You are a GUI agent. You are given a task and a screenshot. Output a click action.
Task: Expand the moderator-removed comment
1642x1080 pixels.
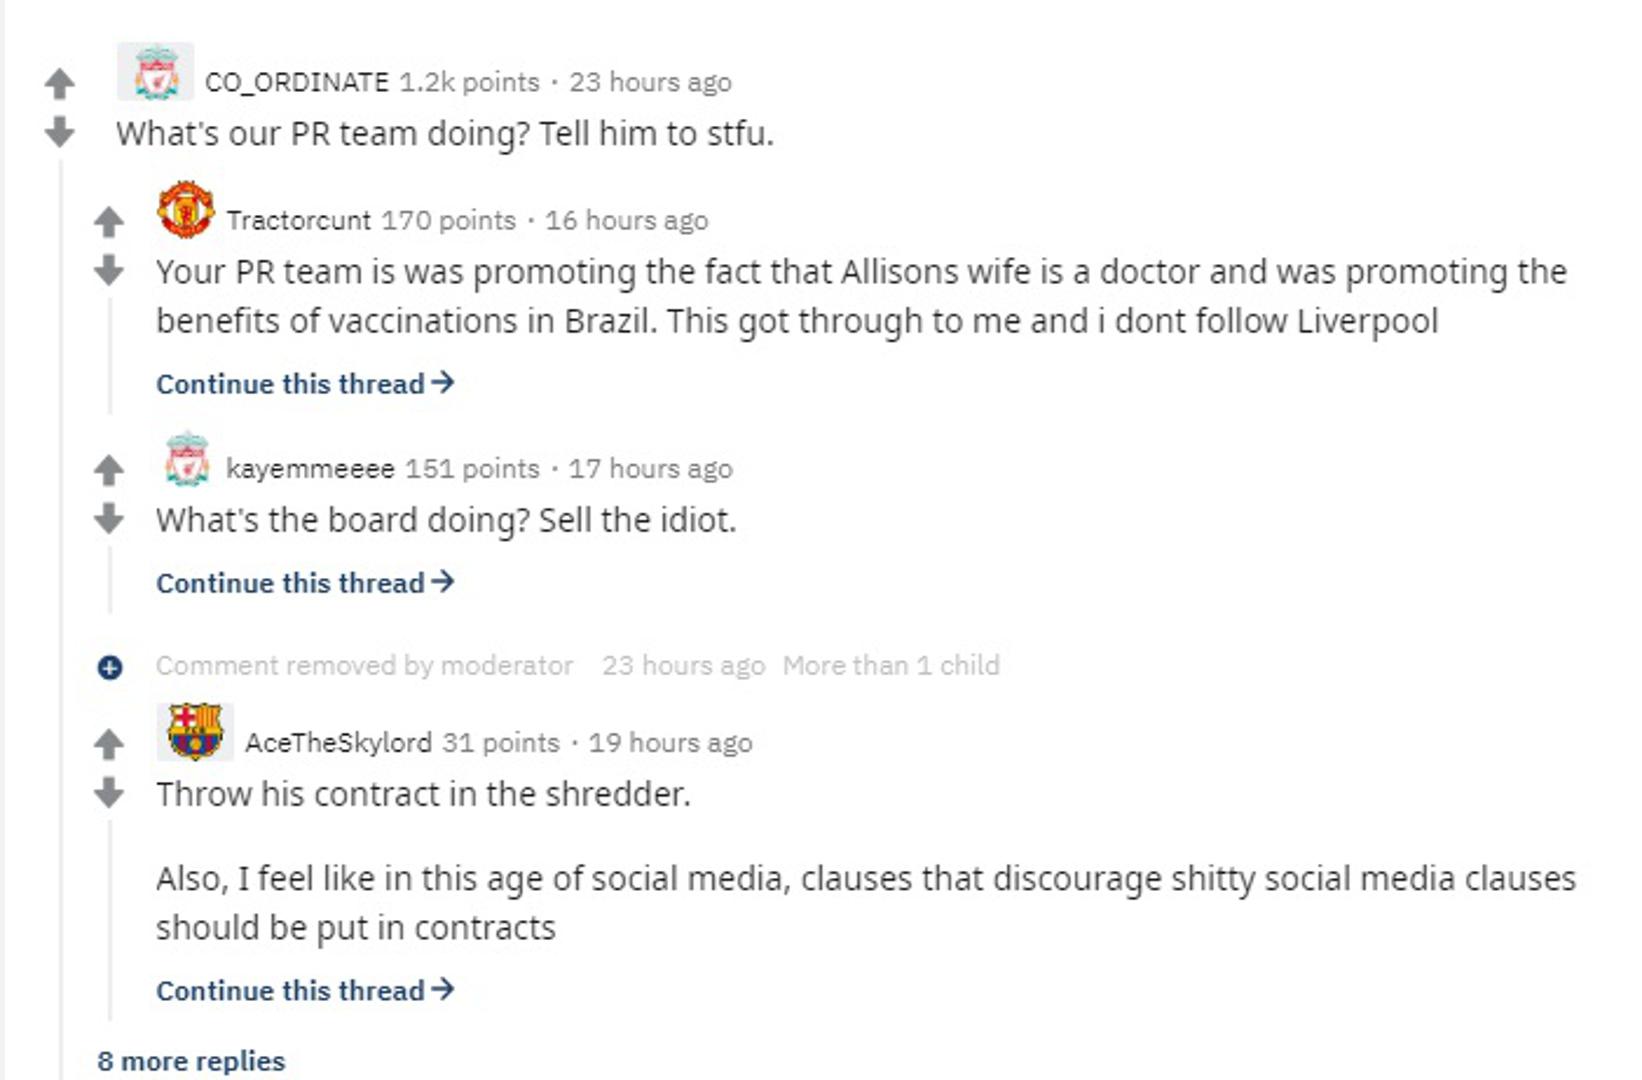point(110,667)
